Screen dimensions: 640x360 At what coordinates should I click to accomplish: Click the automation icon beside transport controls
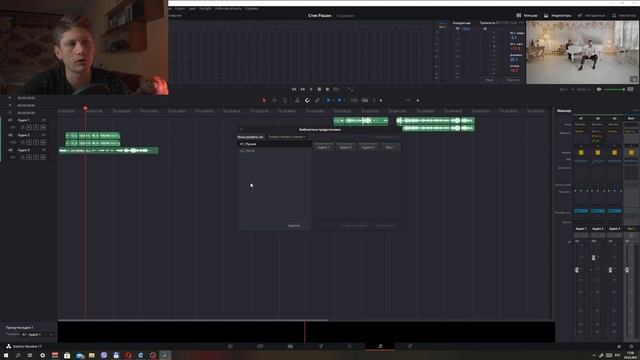(x=351, y=89)
